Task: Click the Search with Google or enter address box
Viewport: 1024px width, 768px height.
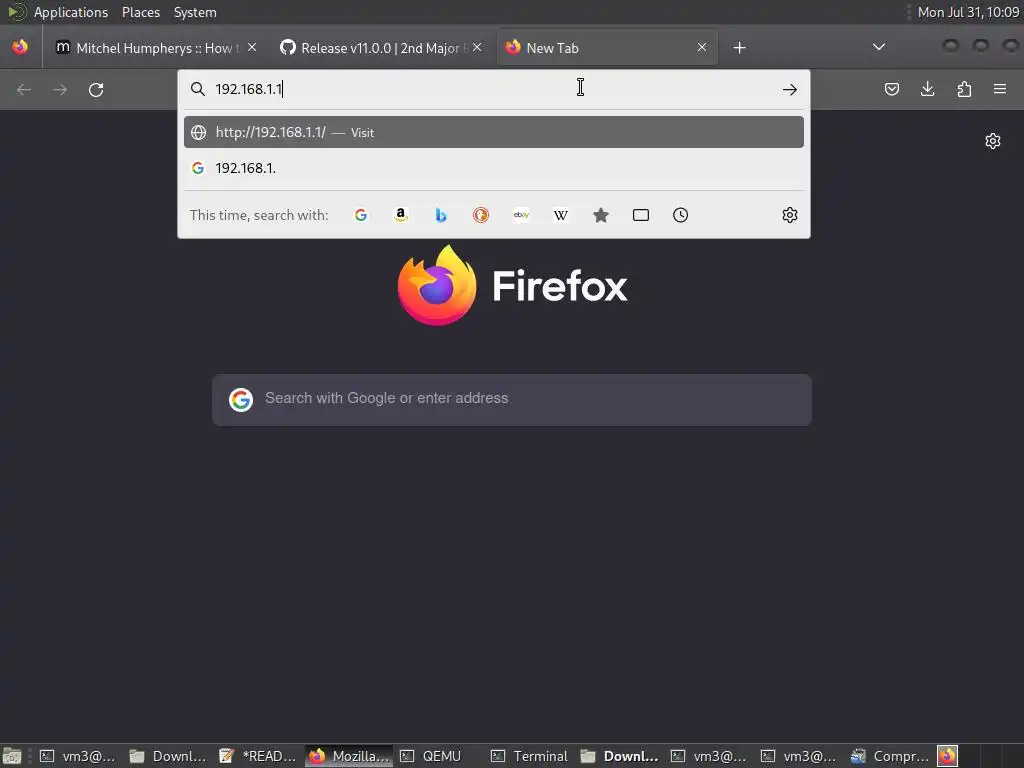Action: click(512, 400)
